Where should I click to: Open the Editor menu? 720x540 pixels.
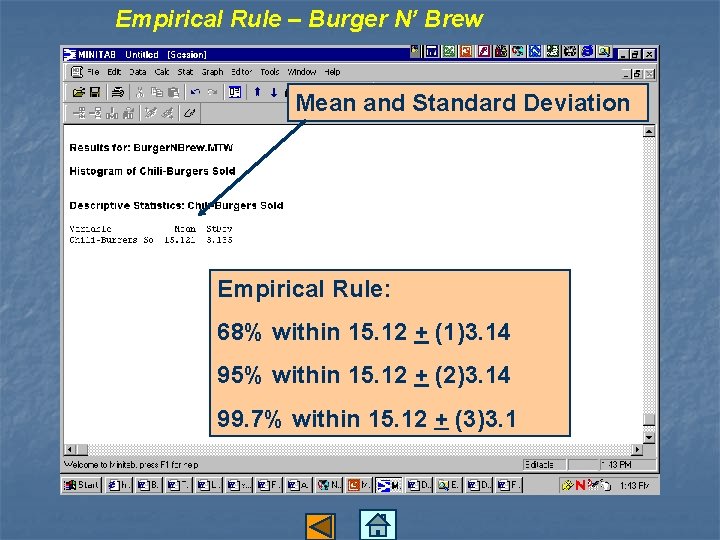[242, 72]
